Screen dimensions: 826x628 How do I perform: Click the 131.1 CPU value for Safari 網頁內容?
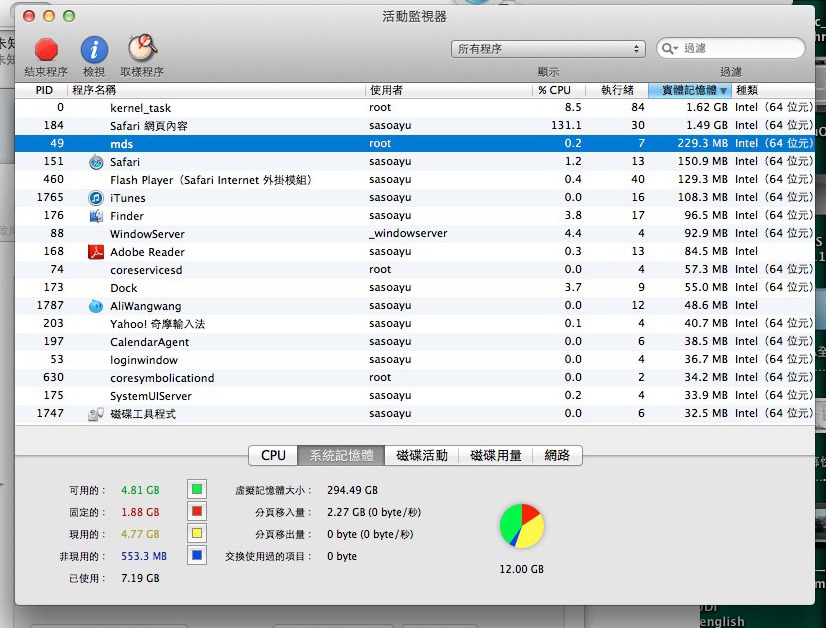click(566, 125)
